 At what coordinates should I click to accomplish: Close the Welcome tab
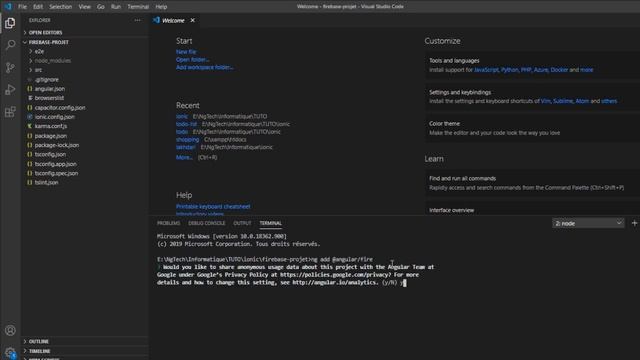193,20
